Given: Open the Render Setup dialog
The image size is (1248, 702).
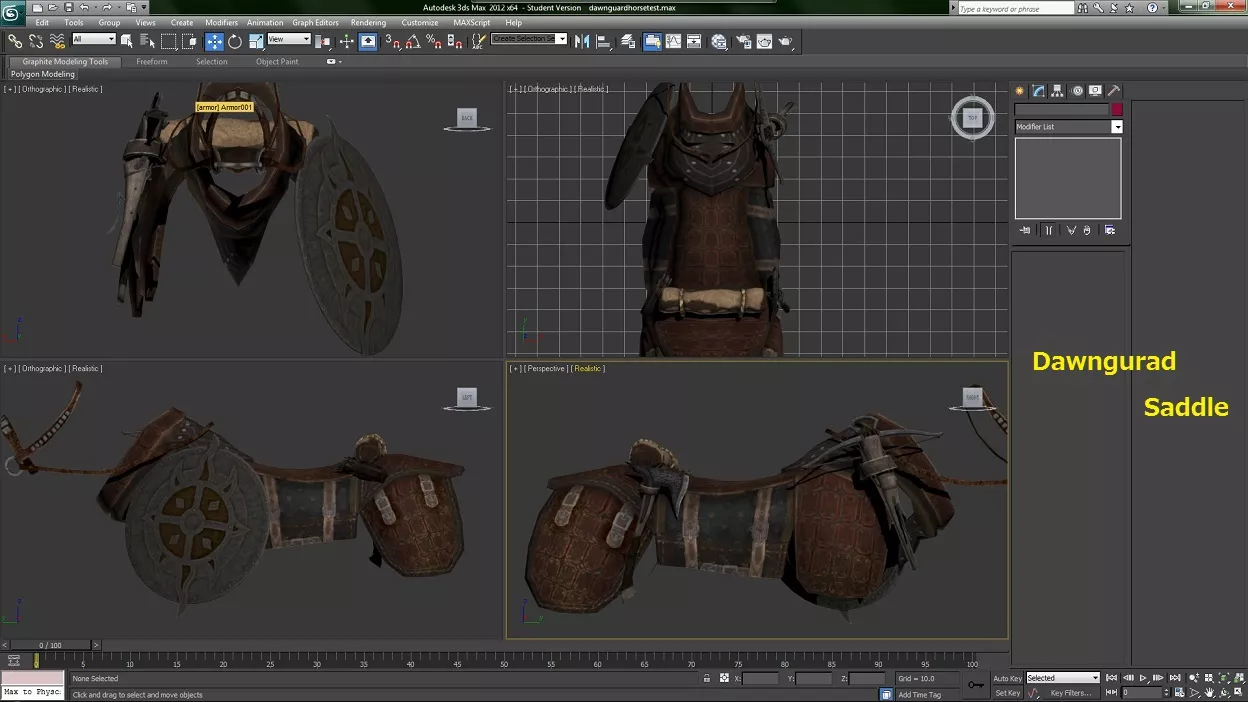Looking at the screenshot, I should pos(743,41).
